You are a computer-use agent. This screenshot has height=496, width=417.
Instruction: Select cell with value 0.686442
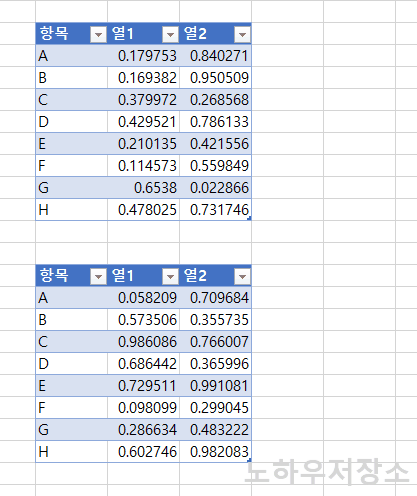(144, 364)
